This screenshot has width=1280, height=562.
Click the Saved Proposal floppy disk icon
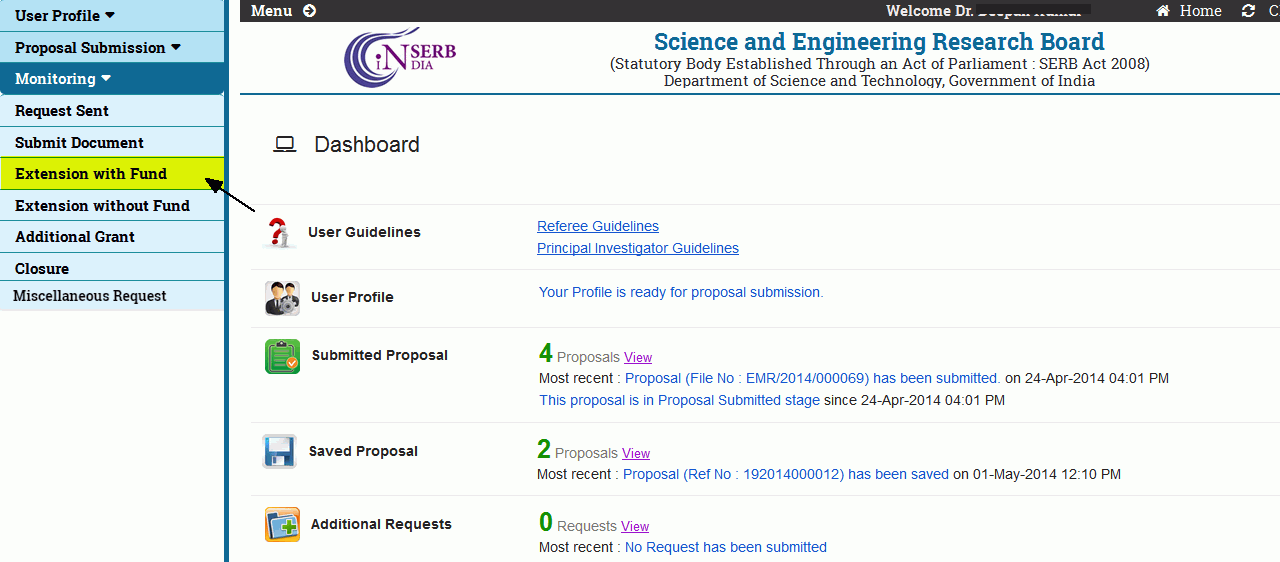tap(280, 451)
